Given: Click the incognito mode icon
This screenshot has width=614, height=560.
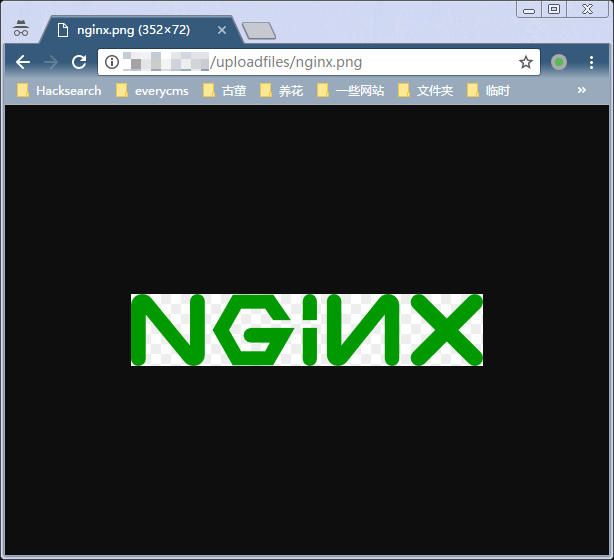Looking at the screenshot, I should [x=21, y=28].
